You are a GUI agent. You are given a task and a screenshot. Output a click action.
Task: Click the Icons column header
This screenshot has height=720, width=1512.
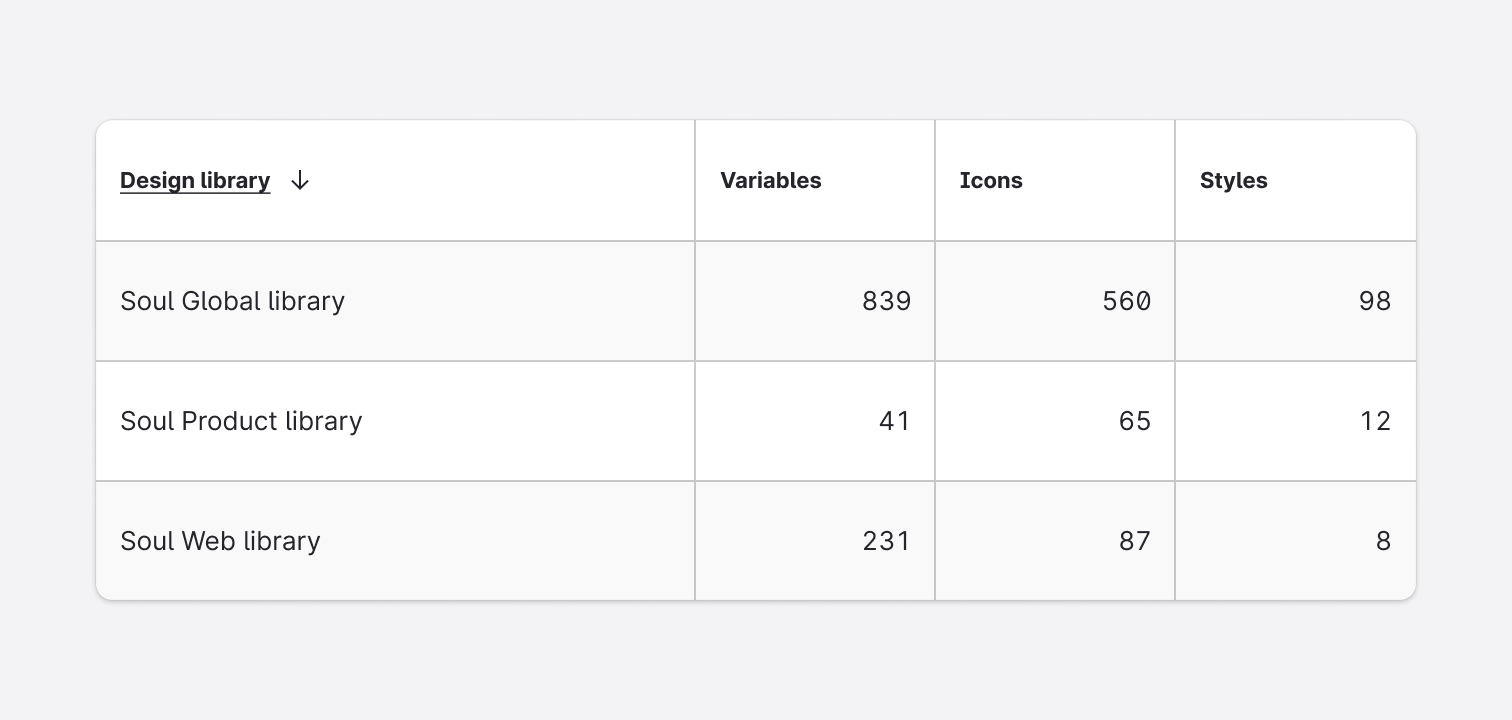991,181
